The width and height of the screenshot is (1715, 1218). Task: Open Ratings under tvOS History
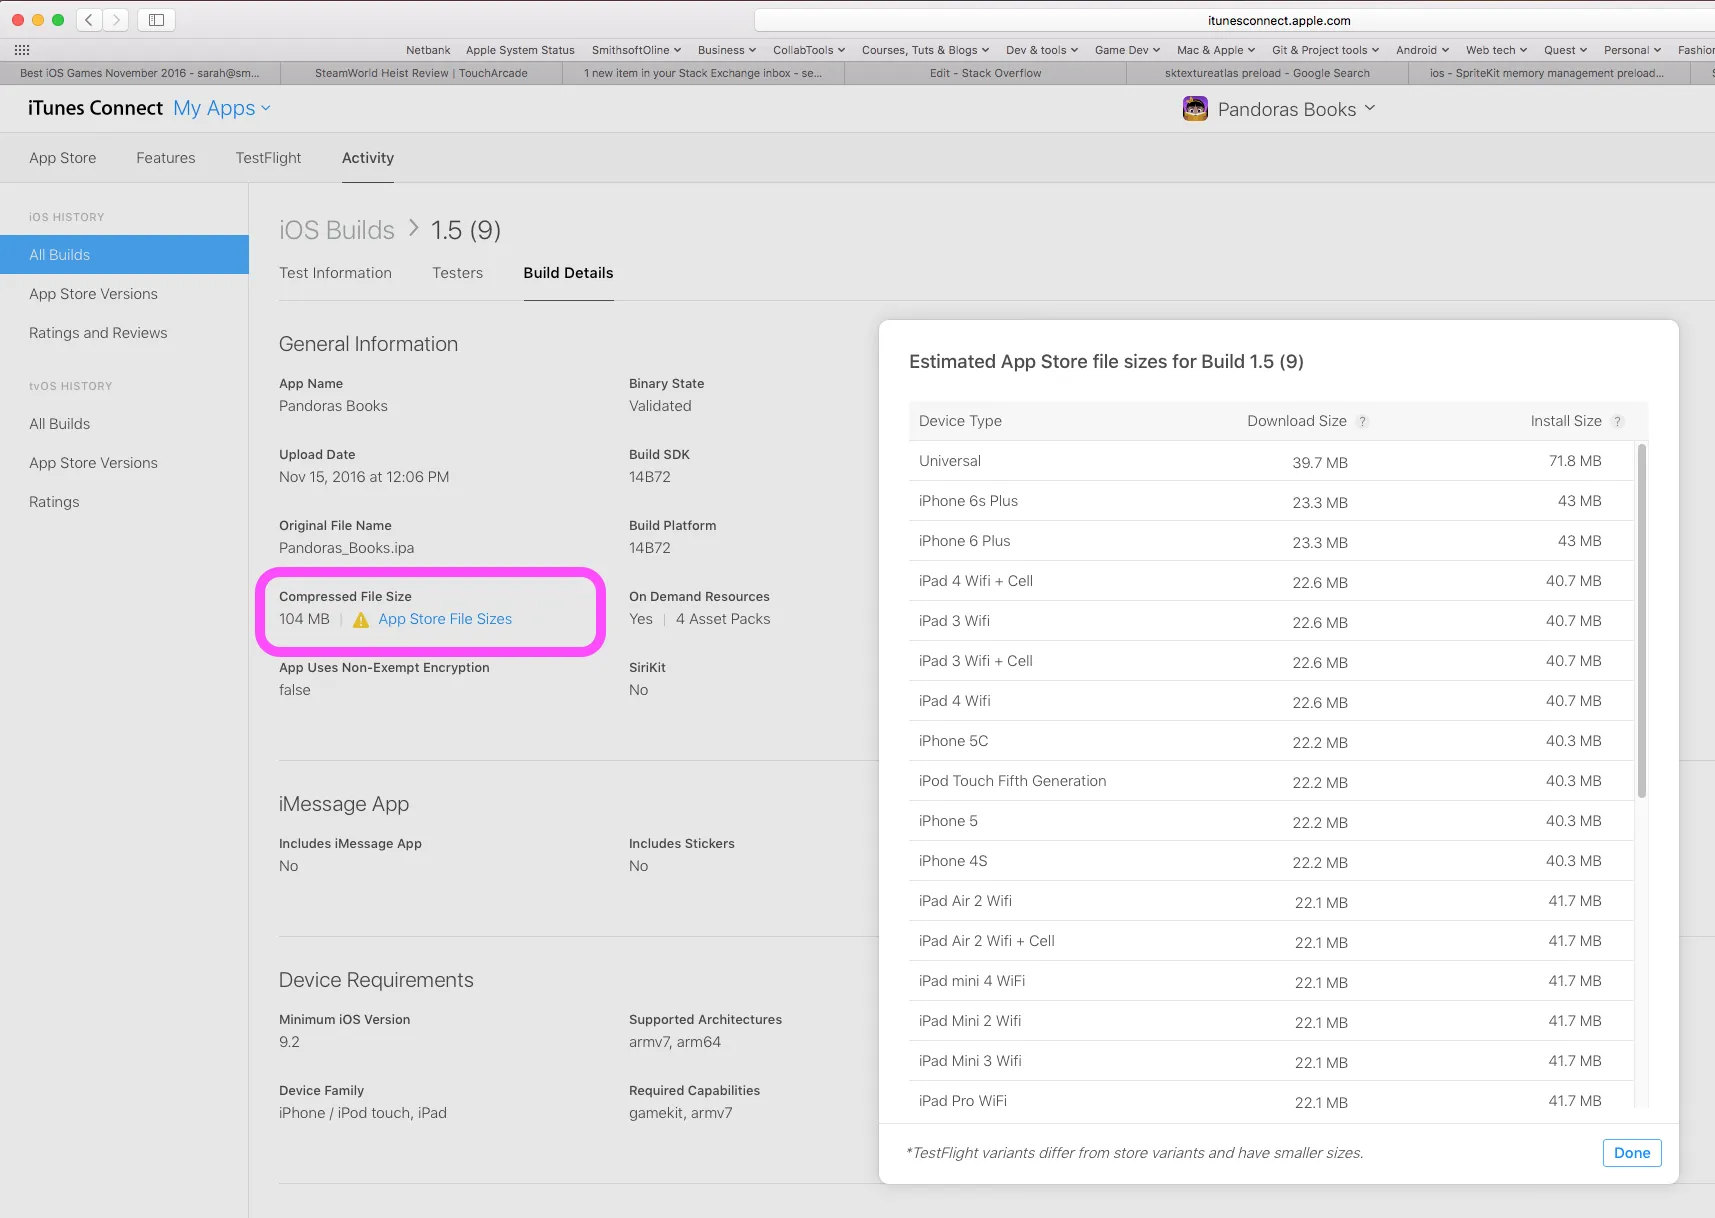click(54, 502)
